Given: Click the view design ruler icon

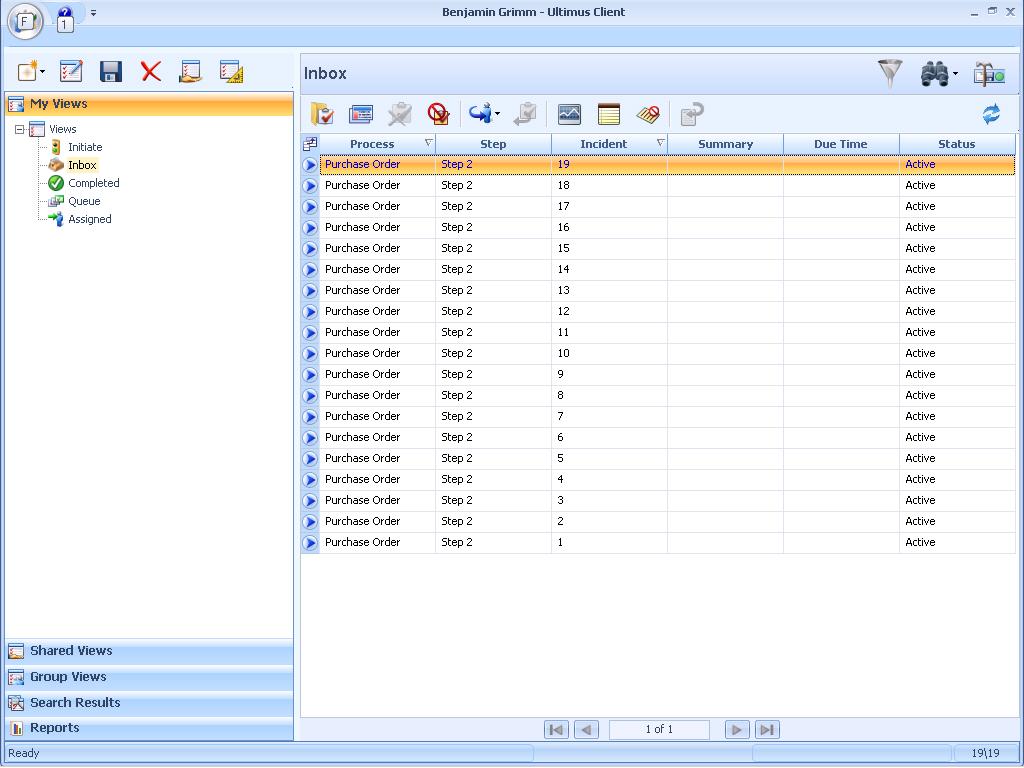Looking at the screenshot, I should pyautogui.click(x=231, y=71).
